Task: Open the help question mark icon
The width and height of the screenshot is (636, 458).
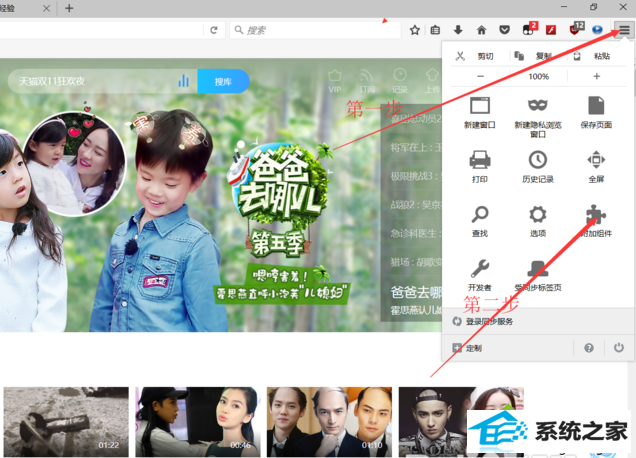Action: click(589, 348)
